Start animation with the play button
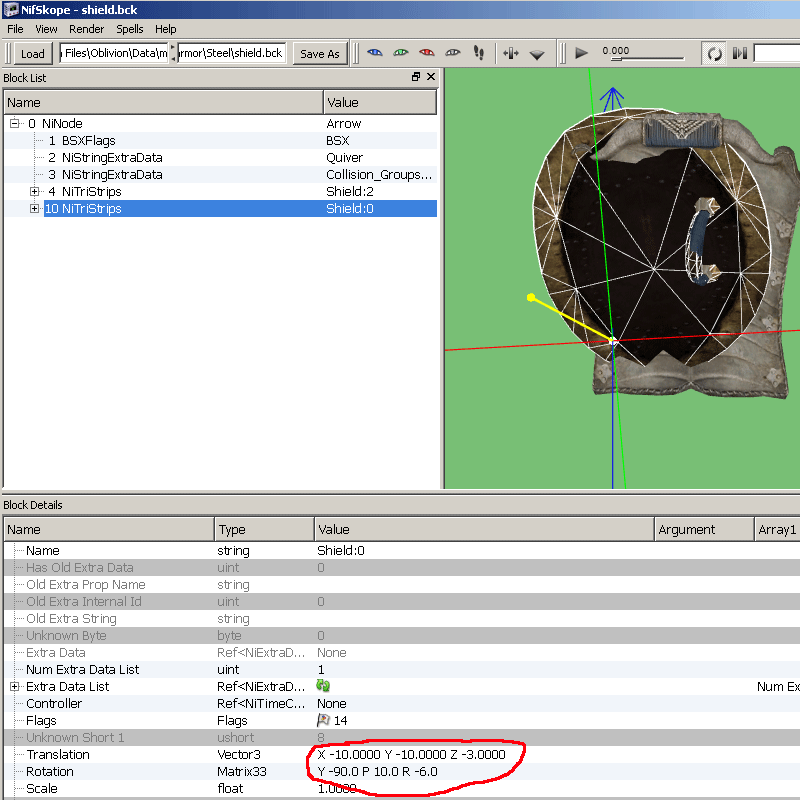800x800 pixels. [581, 53]
